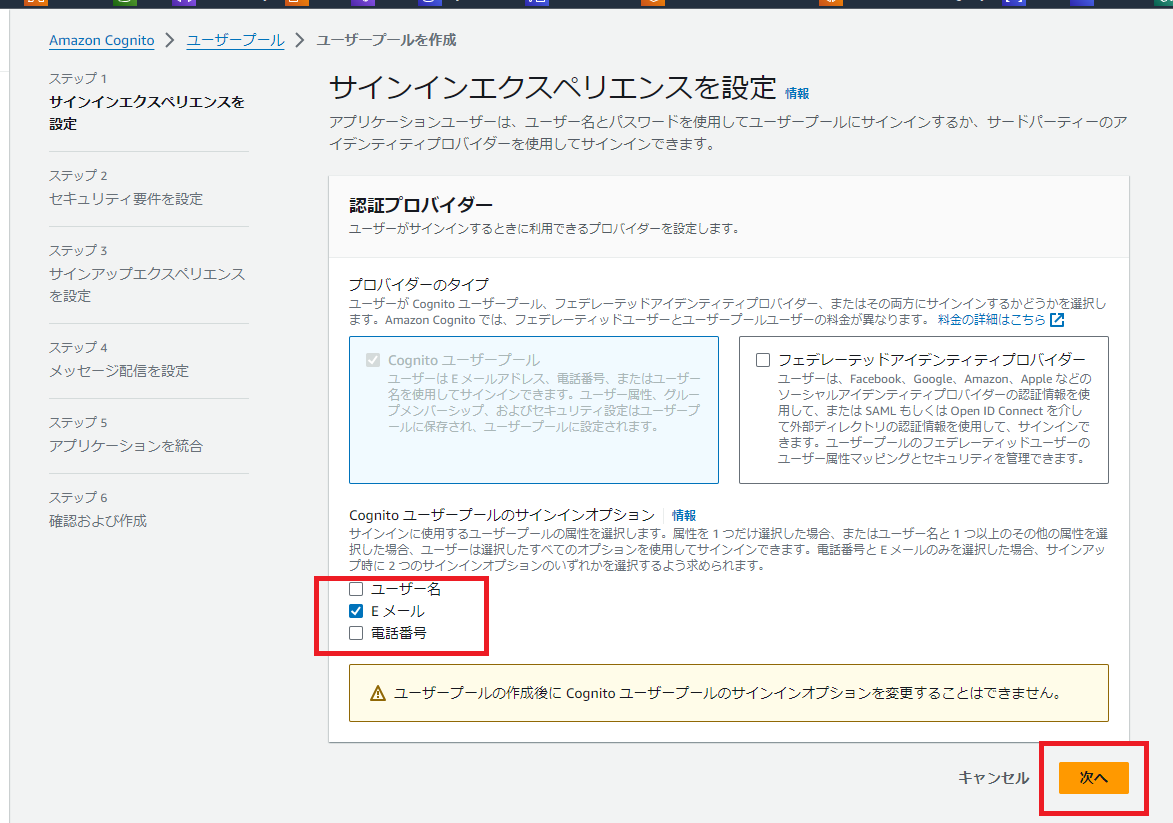Go to ユーザープール breadcrumb link
This screenshot has height=823, width=1173.
(x=235, y=40)
